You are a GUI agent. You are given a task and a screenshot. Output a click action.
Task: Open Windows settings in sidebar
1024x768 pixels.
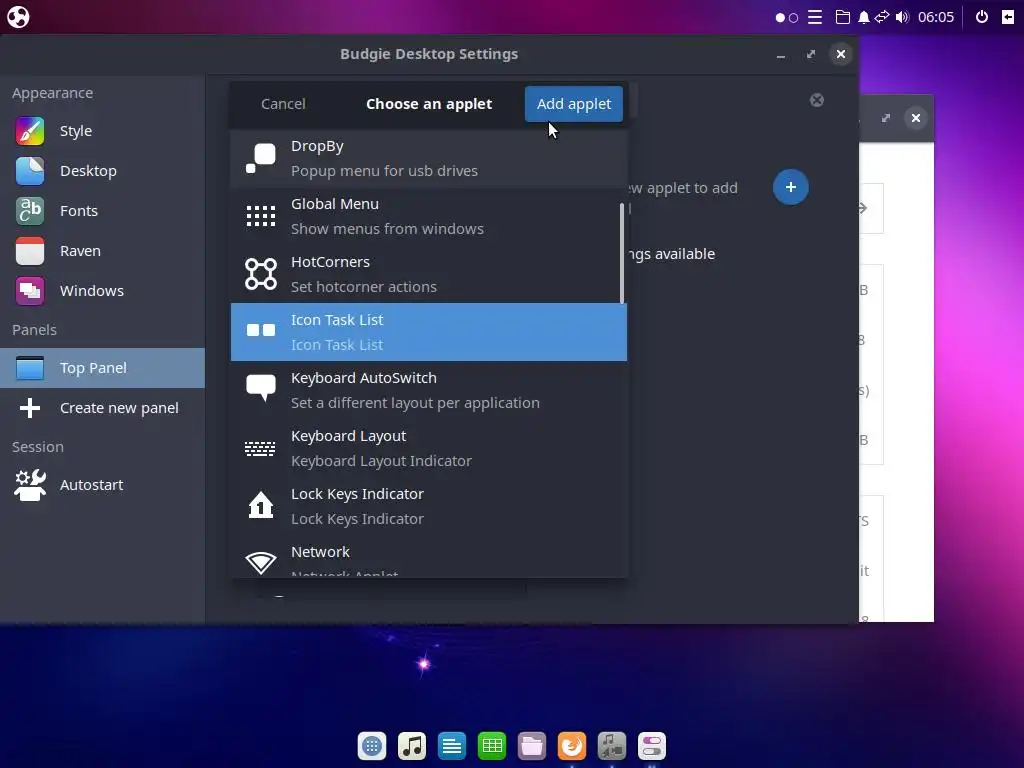tap(103, 291)
